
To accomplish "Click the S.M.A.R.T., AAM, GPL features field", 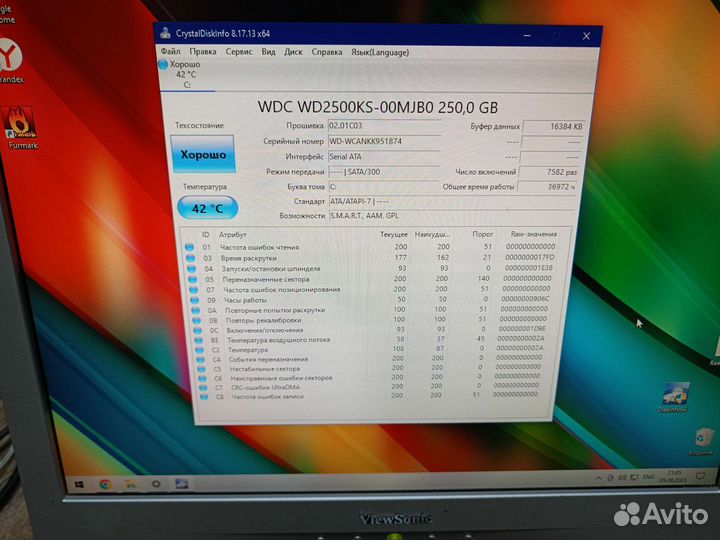I will pos(452,215).
